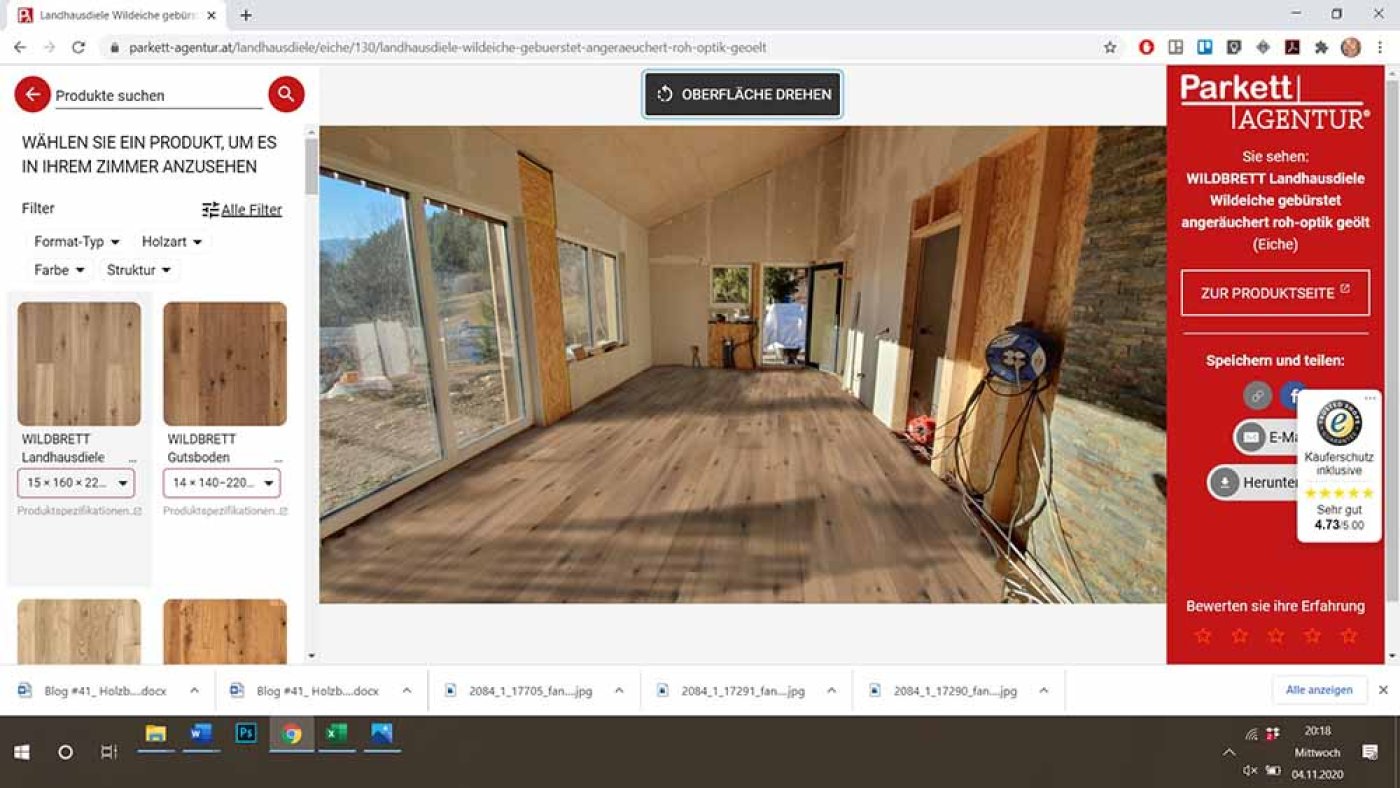Open Photoshop from the taskbar
Screen dimensions: 1400x788
[x=246, y=734]
